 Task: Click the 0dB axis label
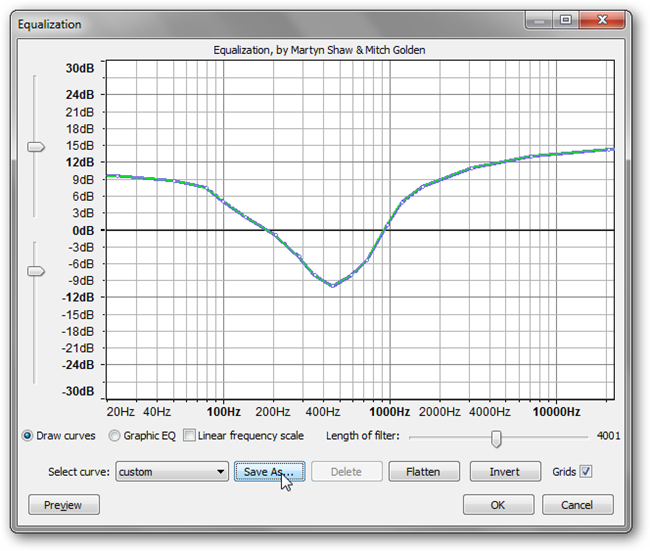tap(83, 231)
